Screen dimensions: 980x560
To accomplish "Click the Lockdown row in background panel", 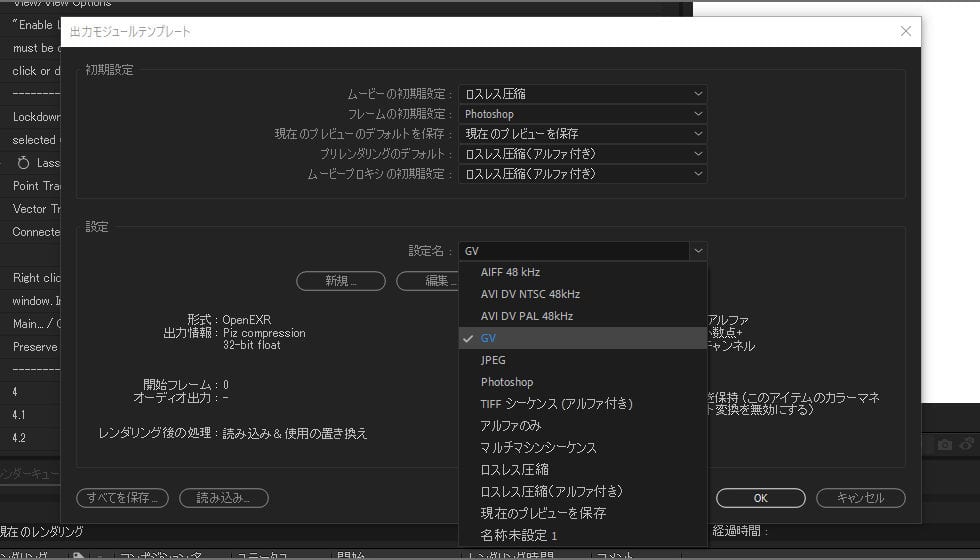I will (36, 117).
